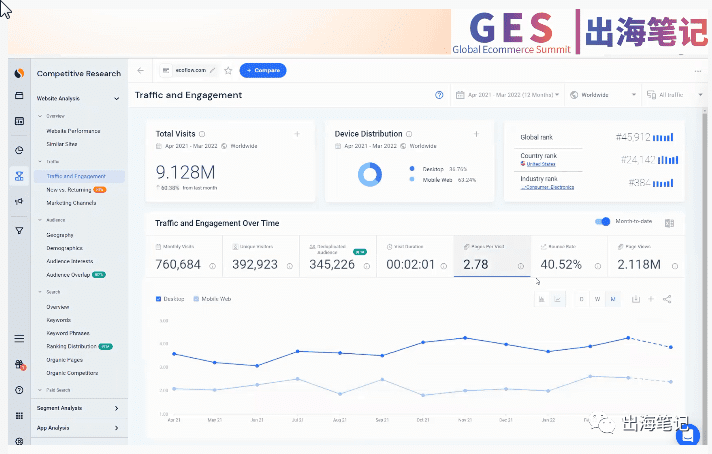Star the site as a favorite

(228, 70)
